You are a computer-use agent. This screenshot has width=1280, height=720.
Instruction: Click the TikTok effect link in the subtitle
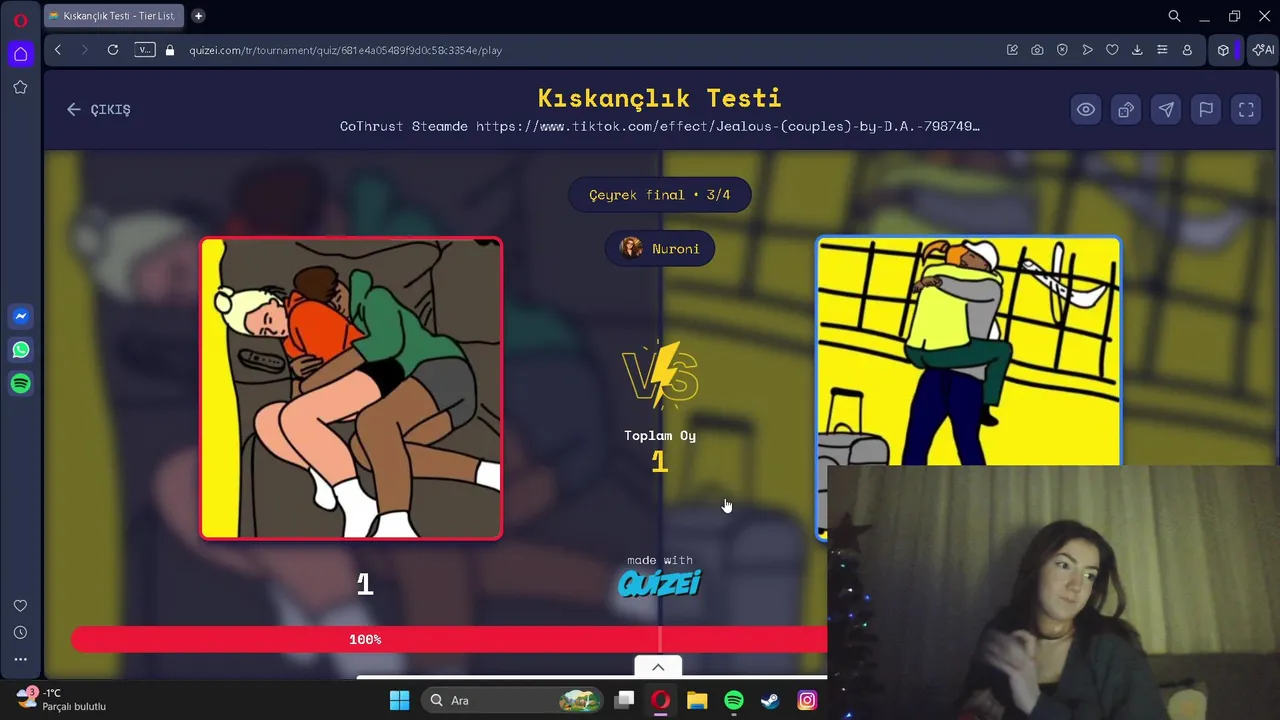(x=728, y=127)
